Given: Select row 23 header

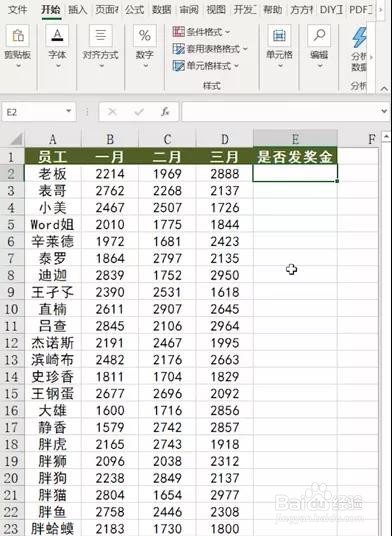Looking at the screenshot, I should 12,529.
